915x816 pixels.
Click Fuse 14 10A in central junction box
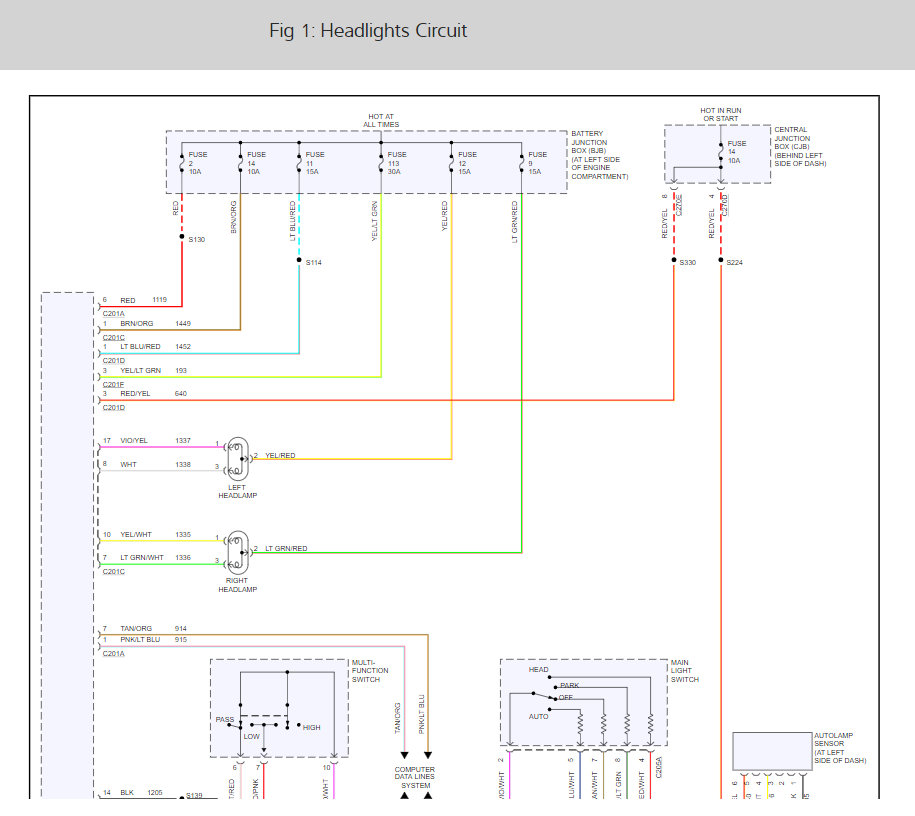721,152
